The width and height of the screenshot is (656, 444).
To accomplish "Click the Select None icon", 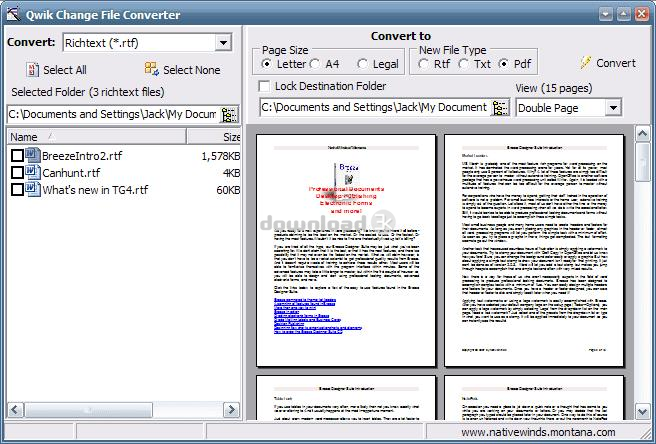I will click(151, 69).
